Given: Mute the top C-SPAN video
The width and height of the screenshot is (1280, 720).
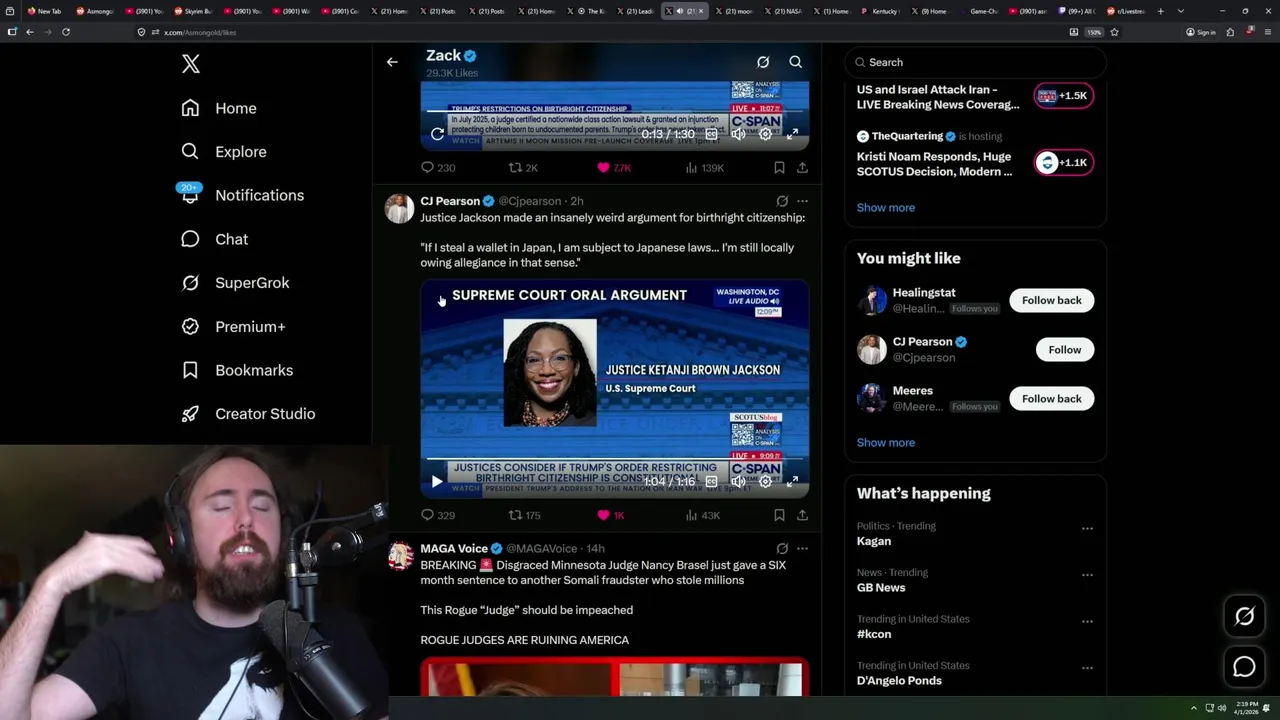Looking at the screenshot, I should [x=738, y=134].
